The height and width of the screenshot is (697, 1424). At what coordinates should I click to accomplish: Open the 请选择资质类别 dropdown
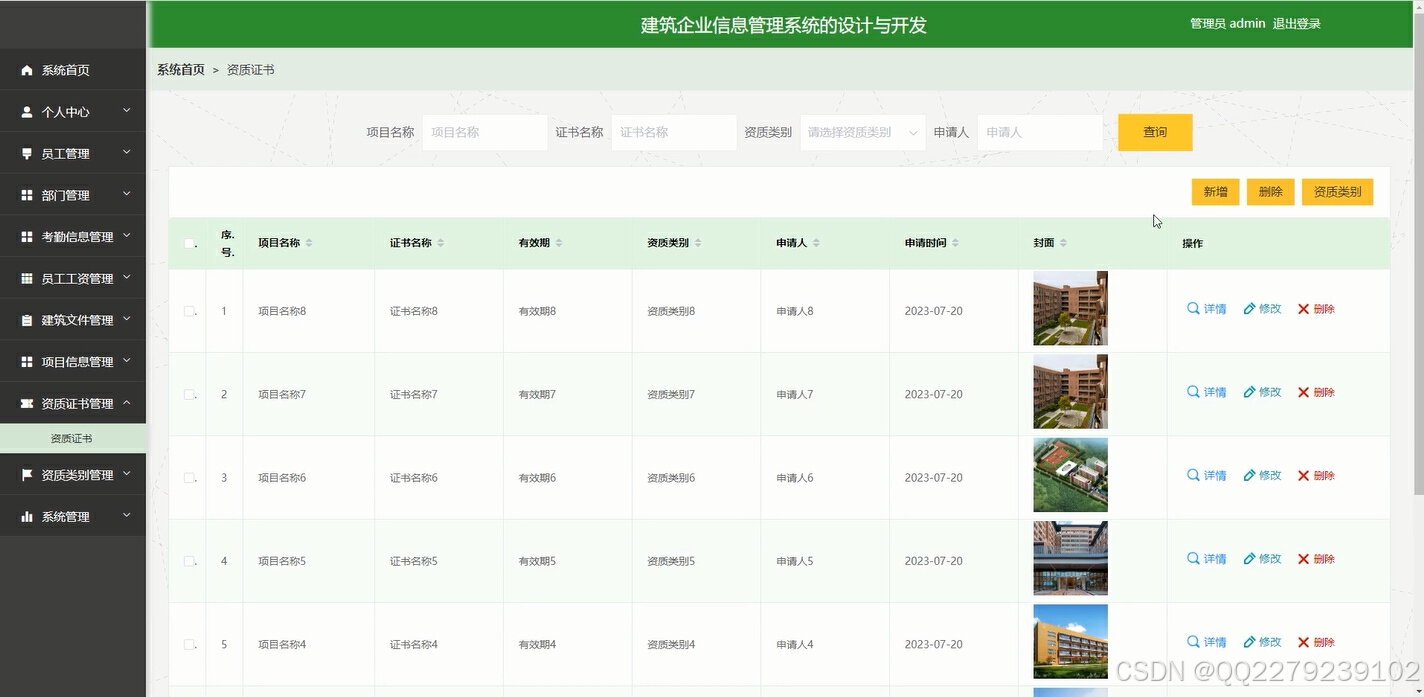pos(862,131)
